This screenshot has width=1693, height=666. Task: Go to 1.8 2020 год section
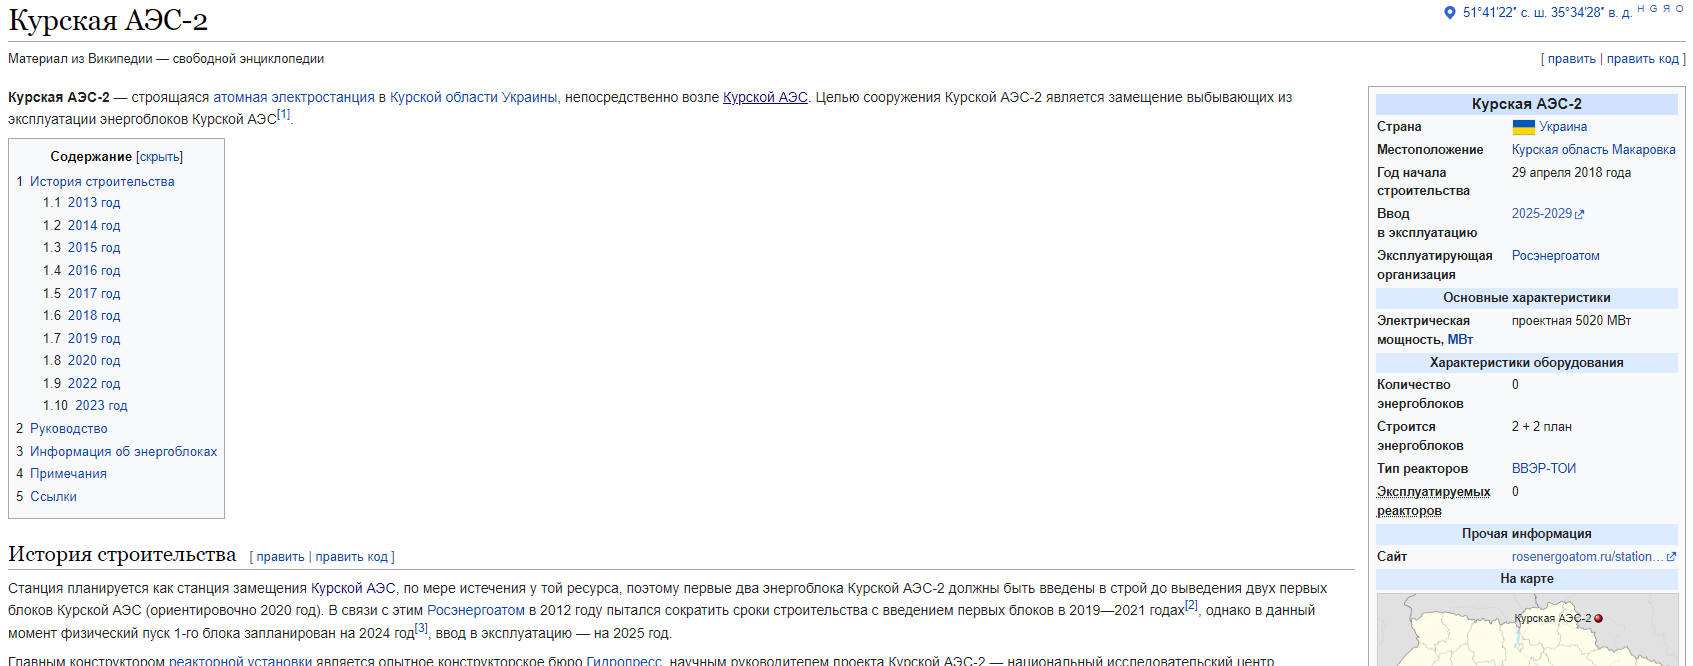point(94,361)
